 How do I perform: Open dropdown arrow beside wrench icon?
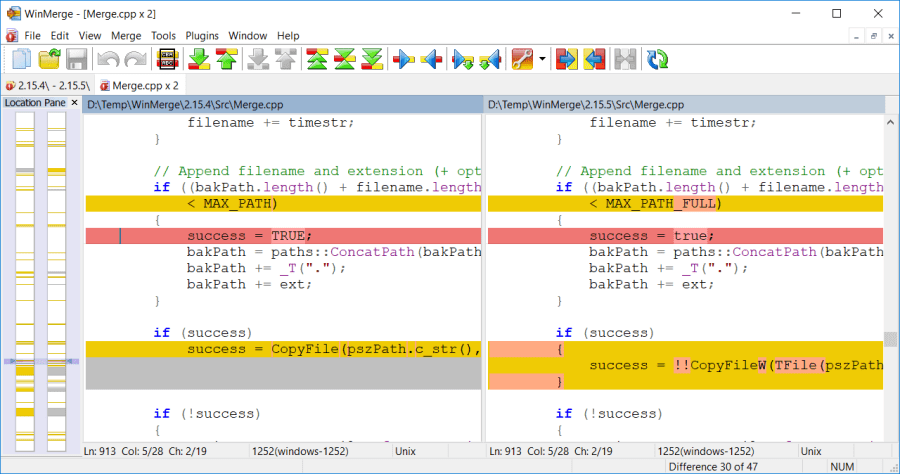(542, 59)
